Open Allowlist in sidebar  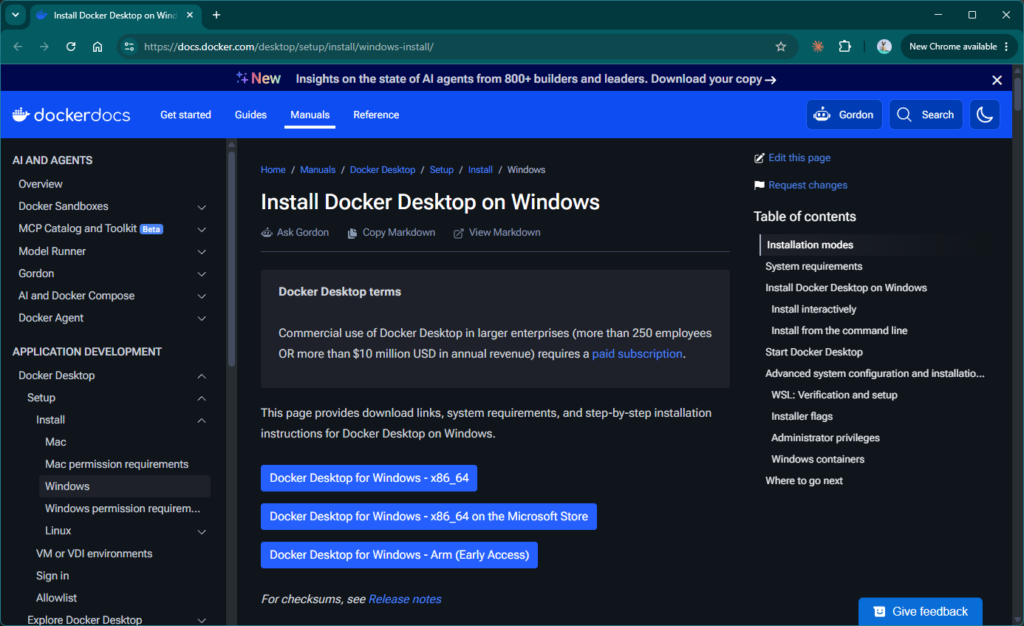click(x=56, y=598)
